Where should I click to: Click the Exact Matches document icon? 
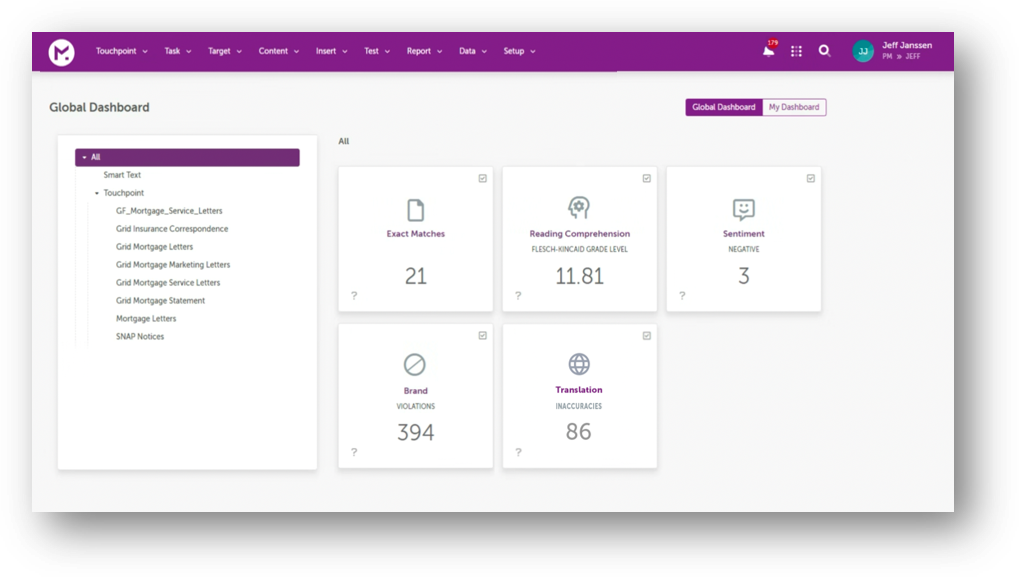coord(415,210)
